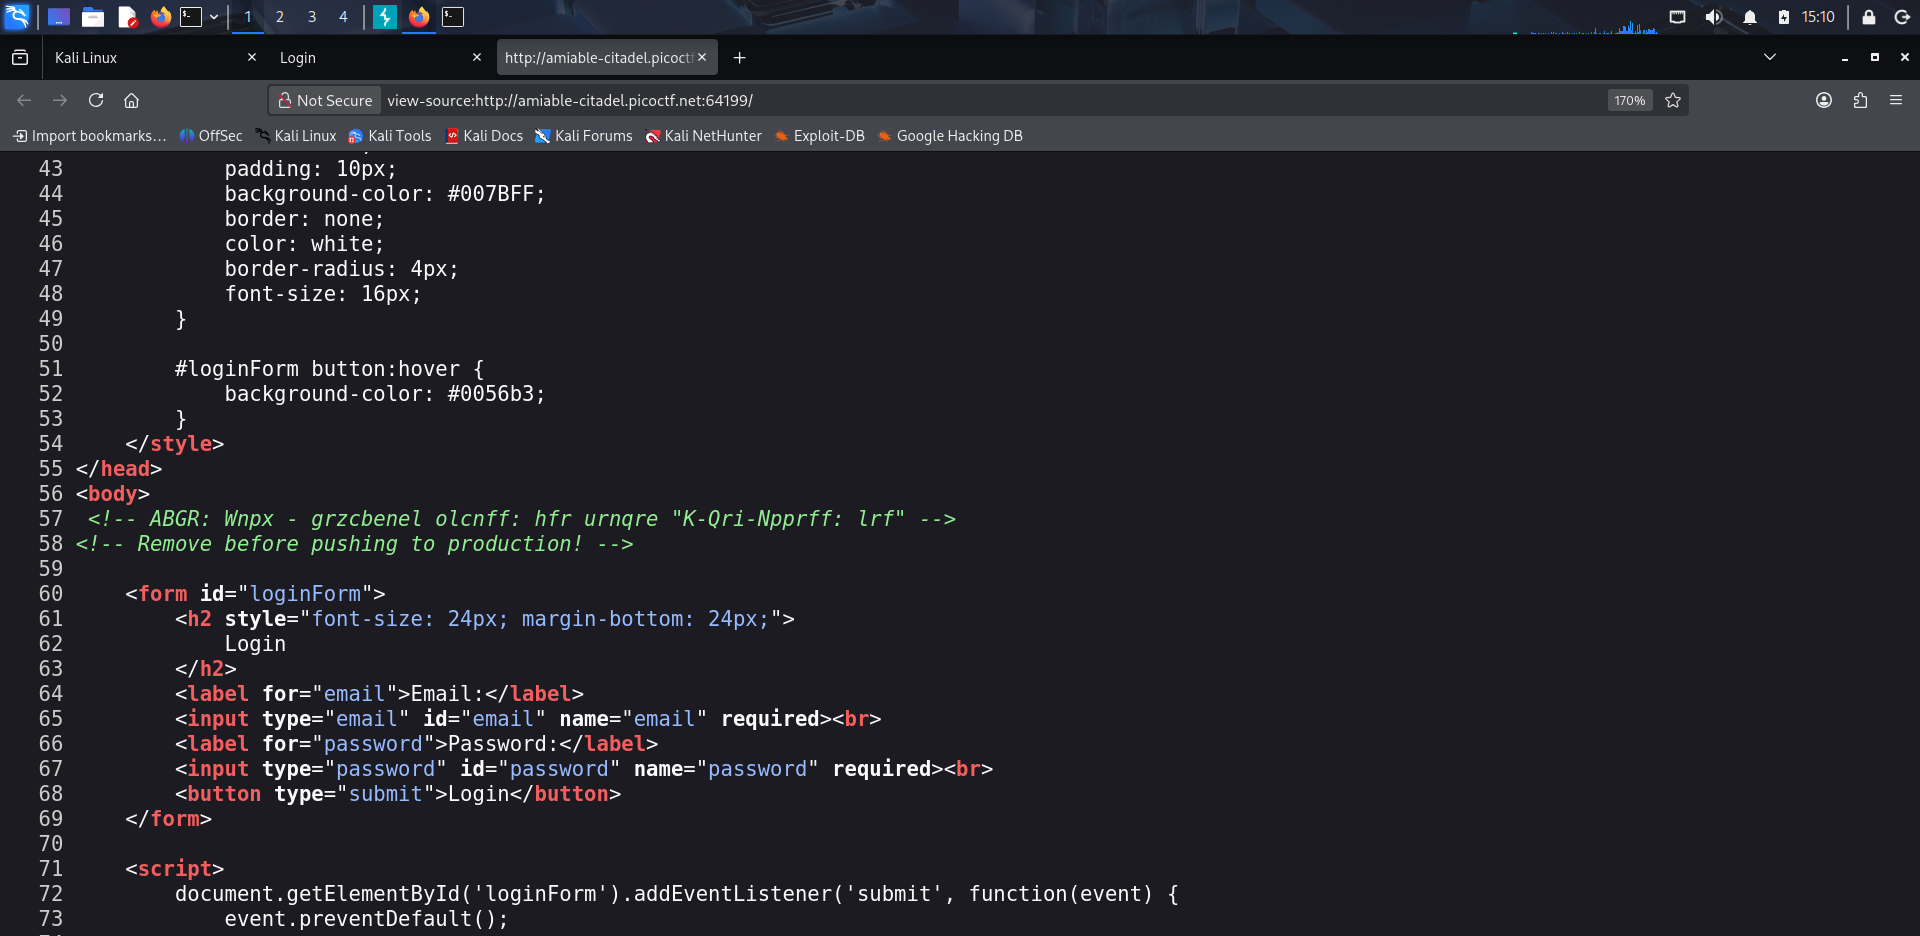Open a new tab with plus button
The image size is (1920, 936).
pos(739,58)
